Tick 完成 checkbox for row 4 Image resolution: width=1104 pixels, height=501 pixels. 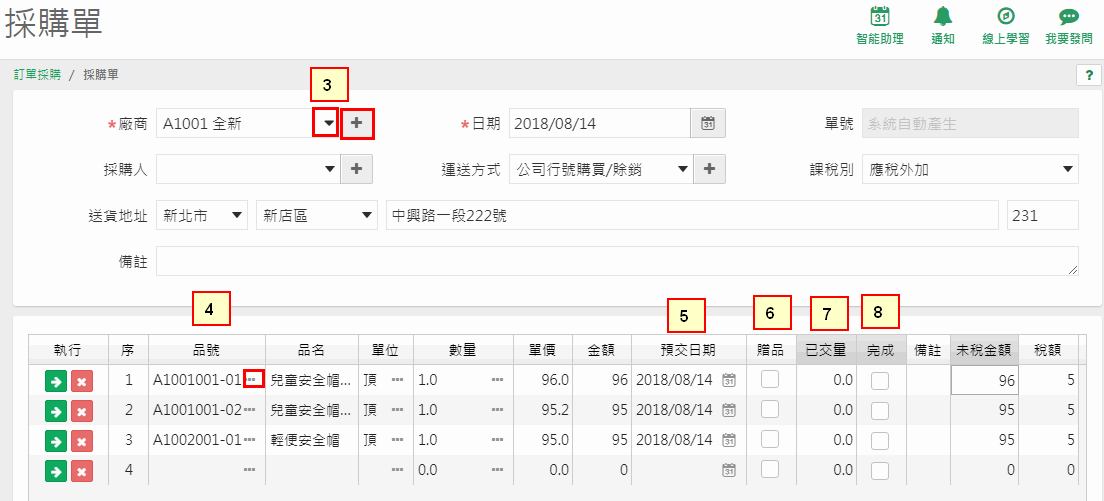point(879,470)
